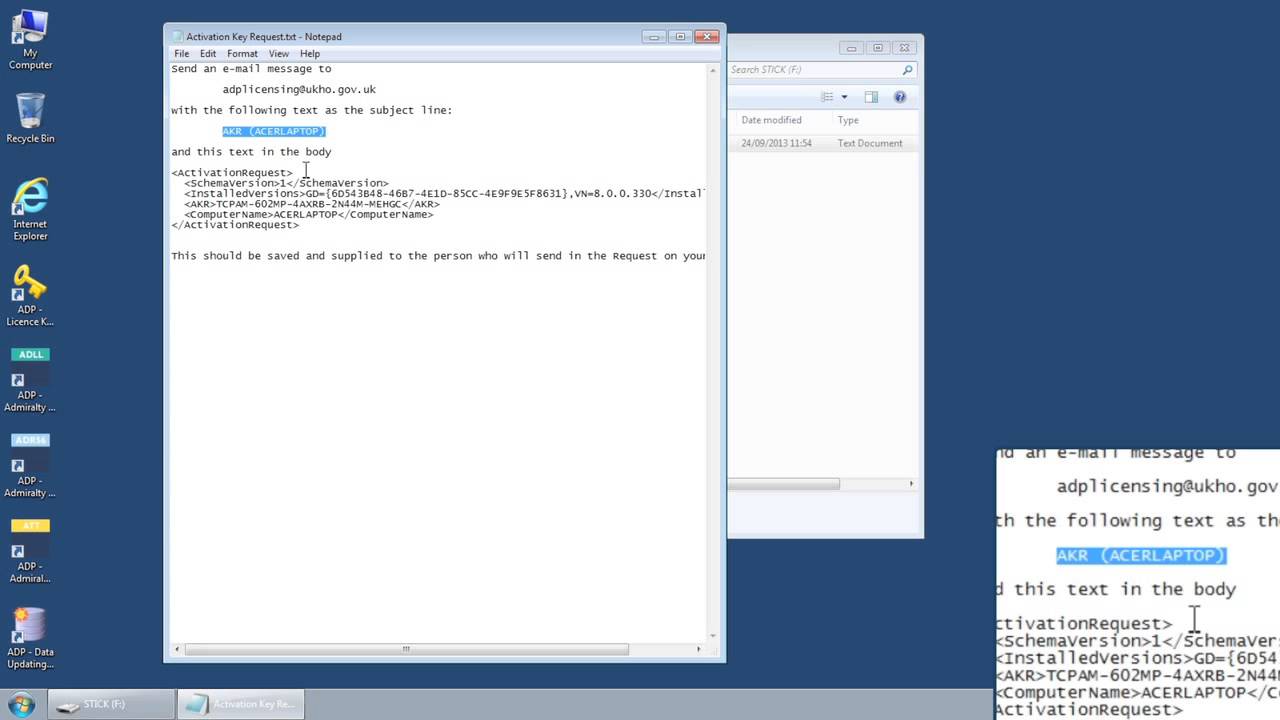Click the 'Send an e-mail message to' line
The height and width of the screenshot is (720, 1280).
click(x=251, y=69)
